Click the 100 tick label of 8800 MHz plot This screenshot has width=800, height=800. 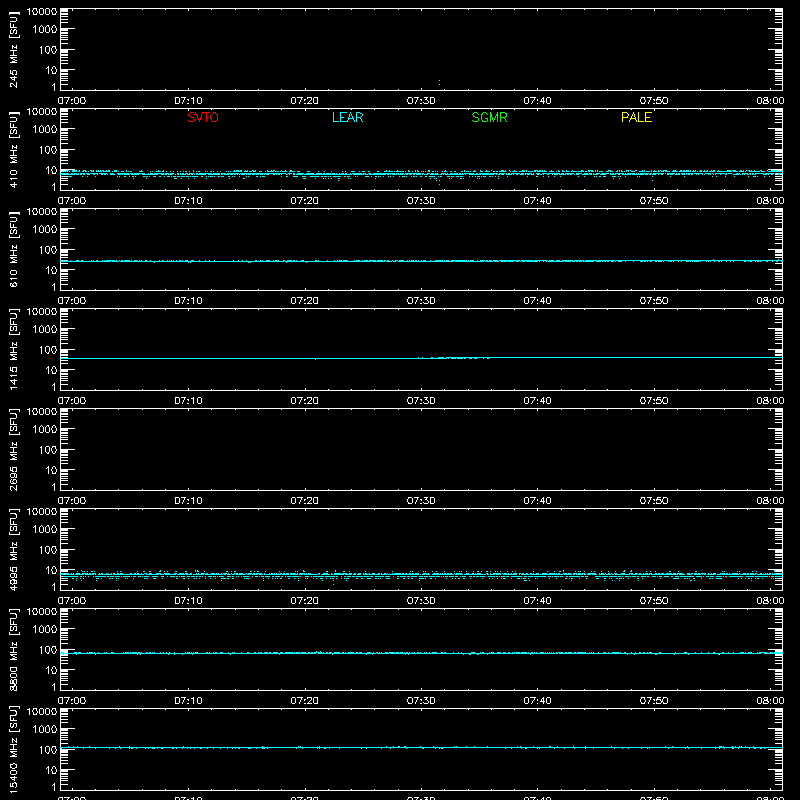pos(48,649)
